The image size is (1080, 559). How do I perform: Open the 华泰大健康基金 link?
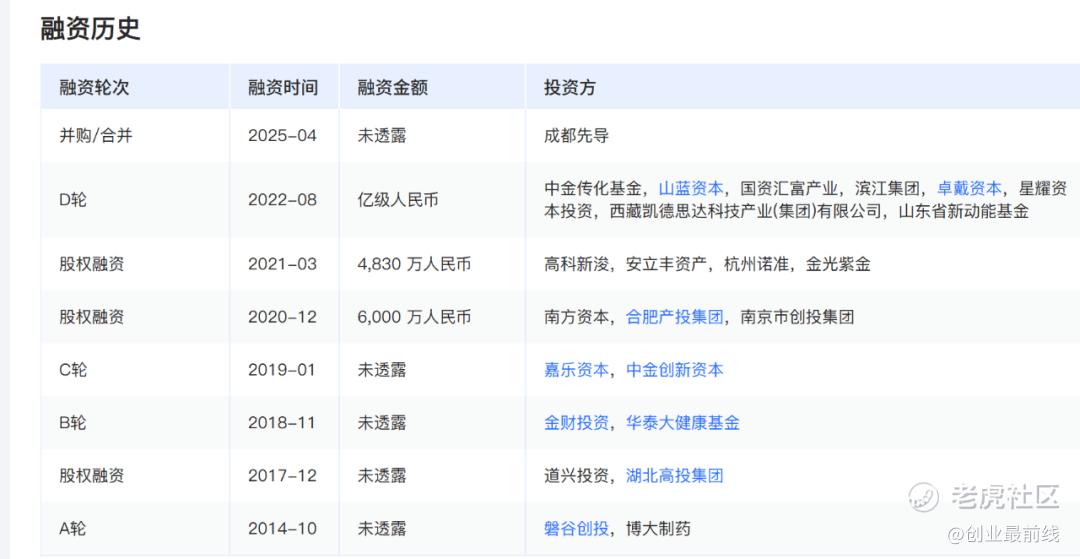(x=683, y=423)
